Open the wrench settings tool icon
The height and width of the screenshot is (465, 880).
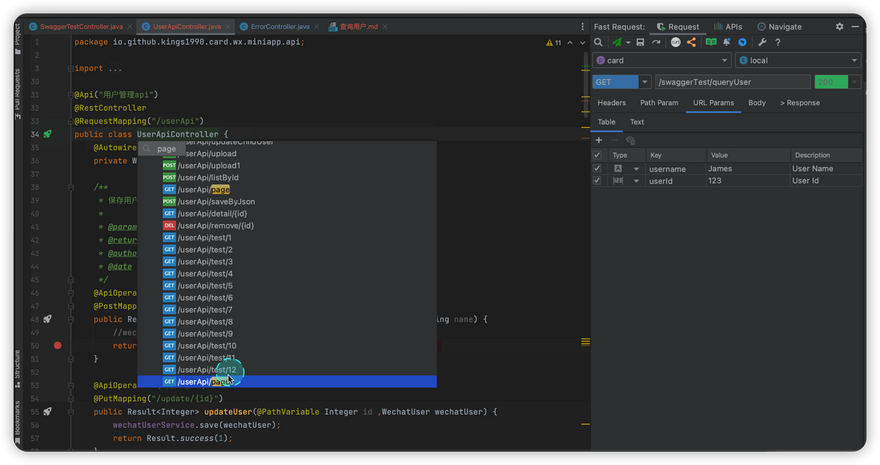coord(762,43)
